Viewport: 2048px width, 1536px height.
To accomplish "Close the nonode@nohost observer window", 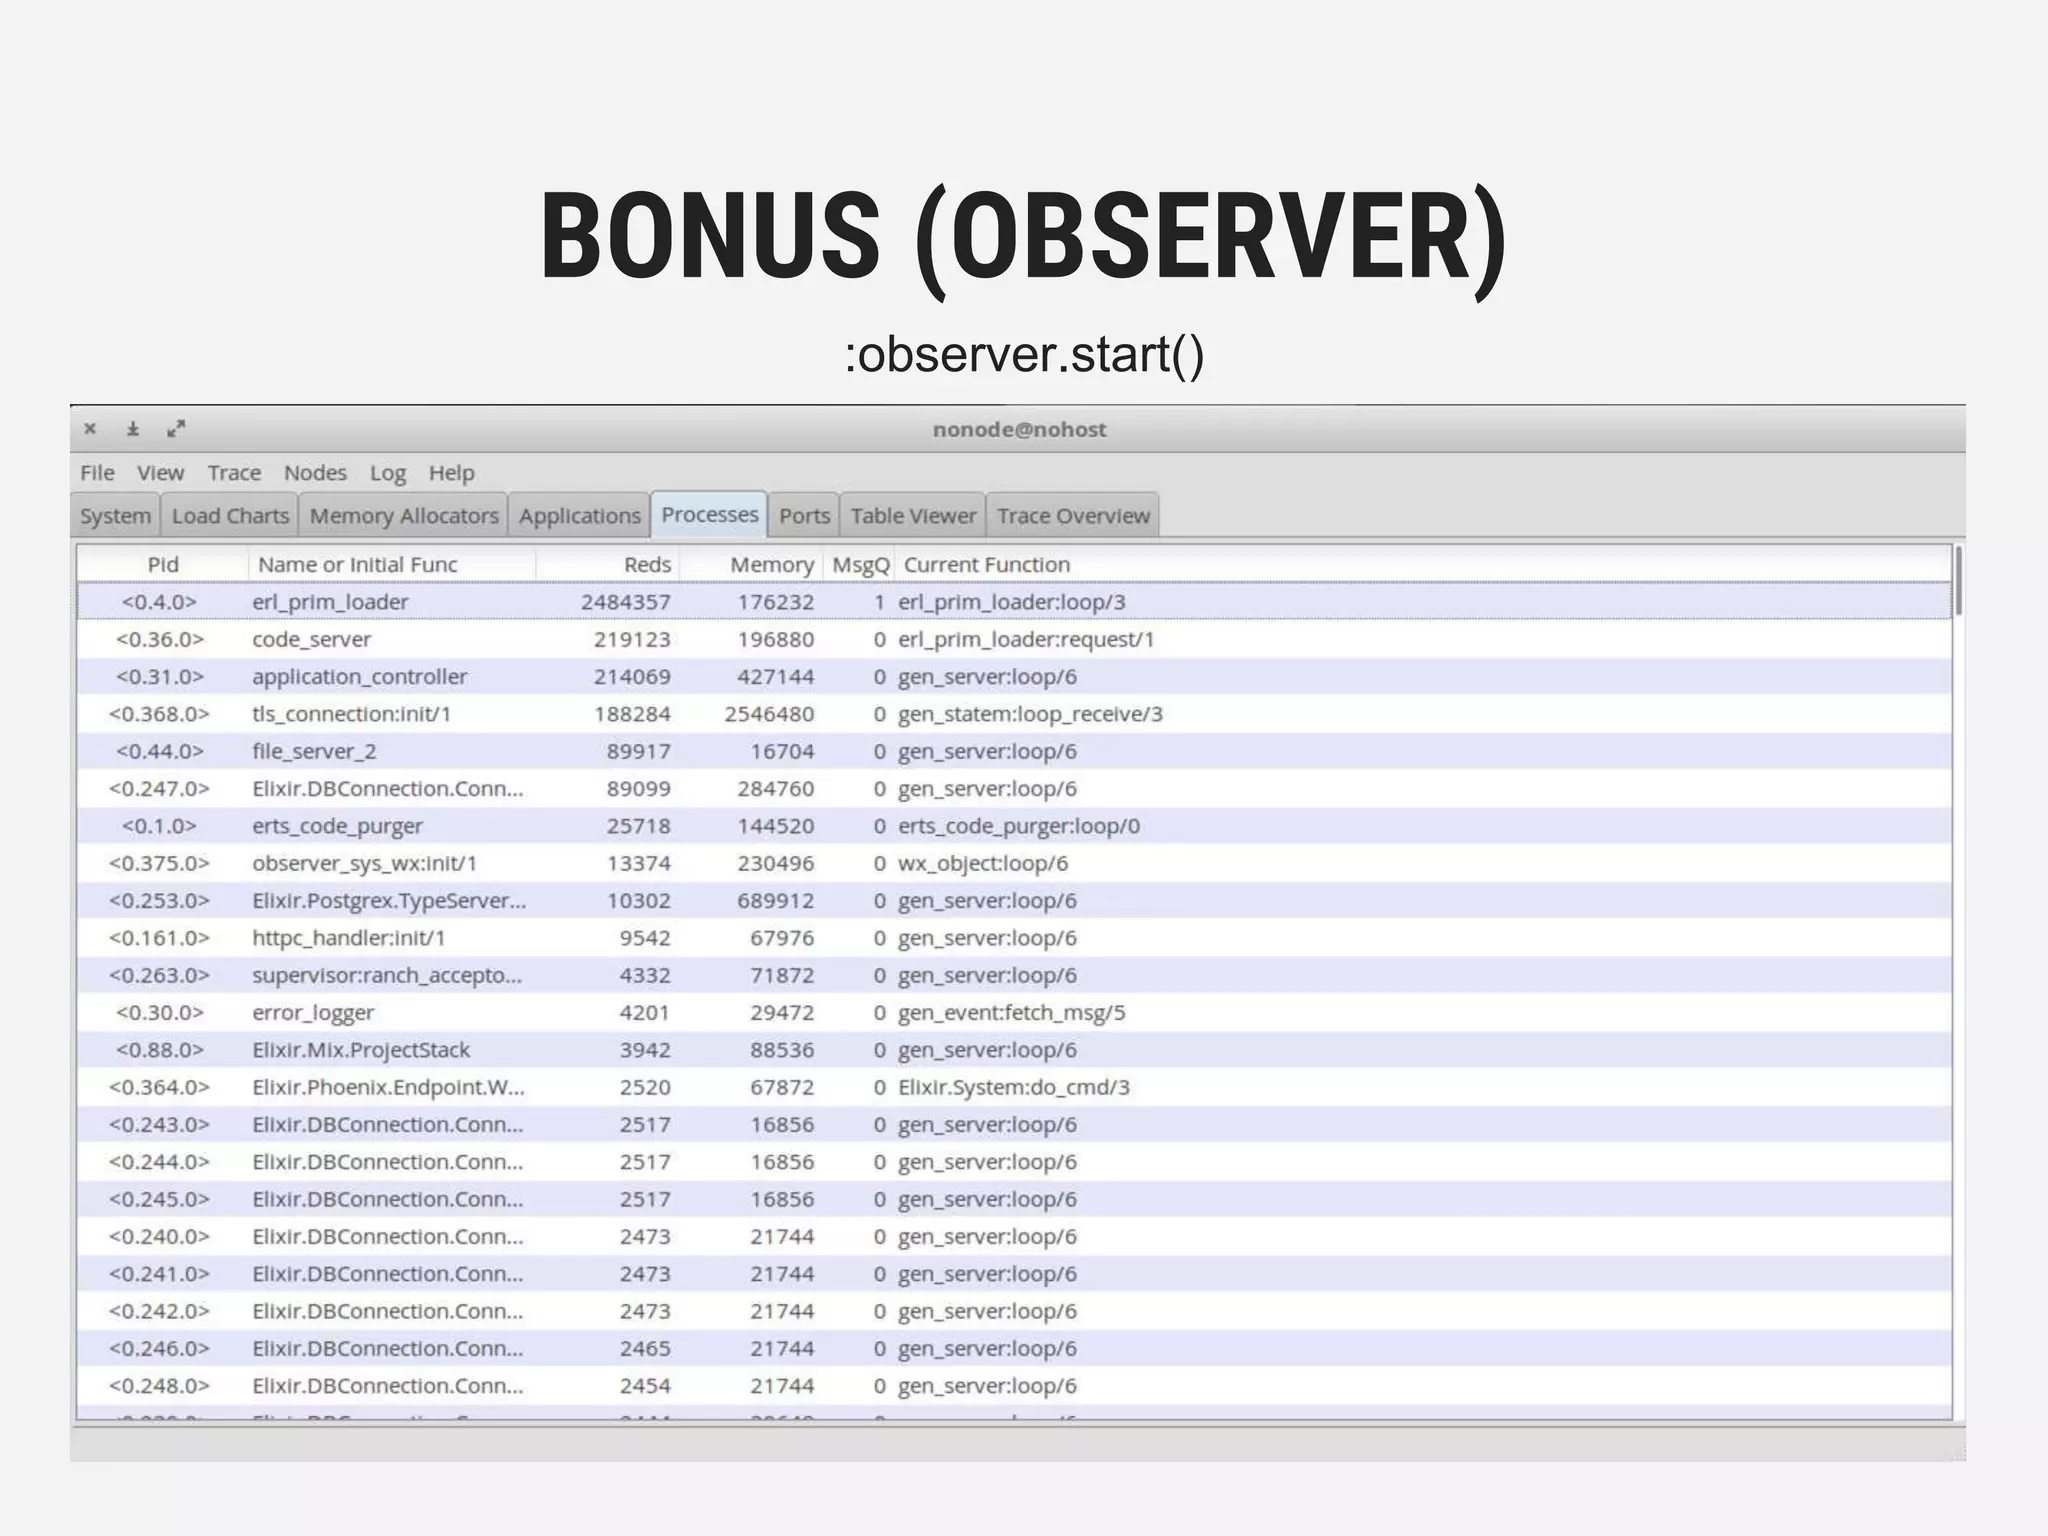I will 90,429.
